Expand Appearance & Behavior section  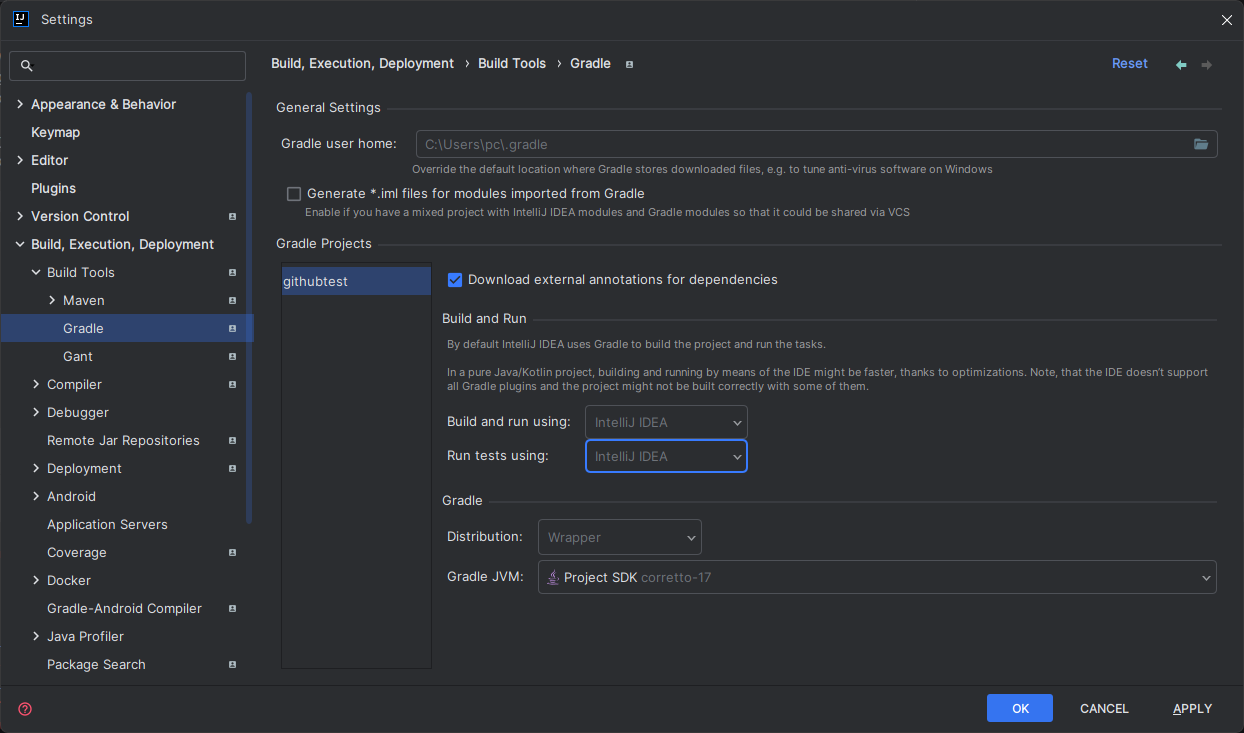[20, 104]
